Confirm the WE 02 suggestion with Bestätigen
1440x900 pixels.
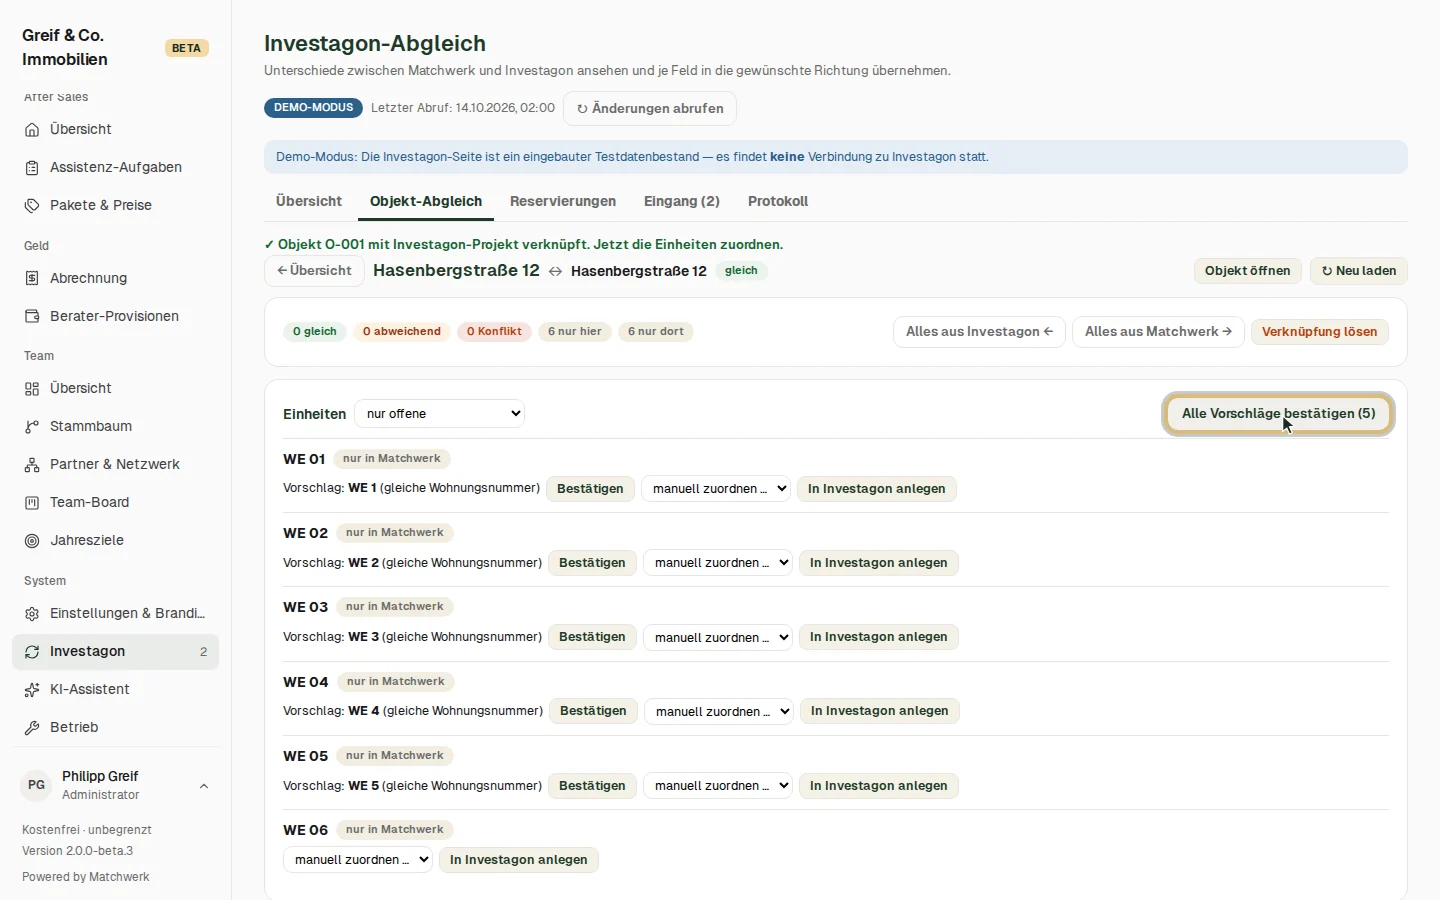(x=592, y=563)
